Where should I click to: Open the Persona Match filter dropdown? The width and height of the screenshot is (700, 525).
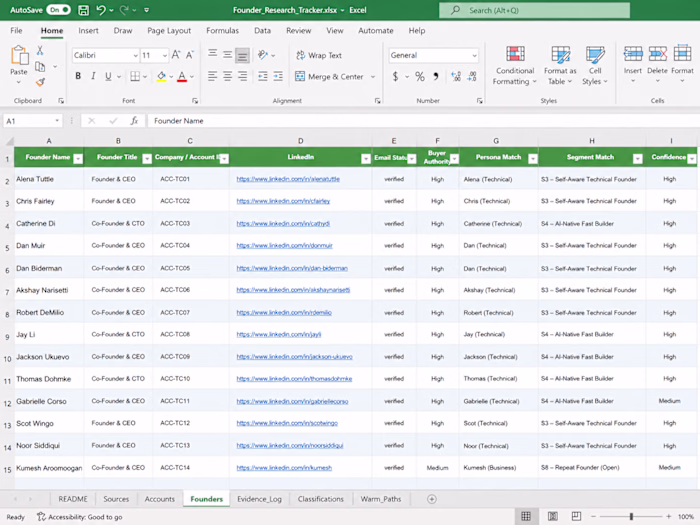(533, 158)
